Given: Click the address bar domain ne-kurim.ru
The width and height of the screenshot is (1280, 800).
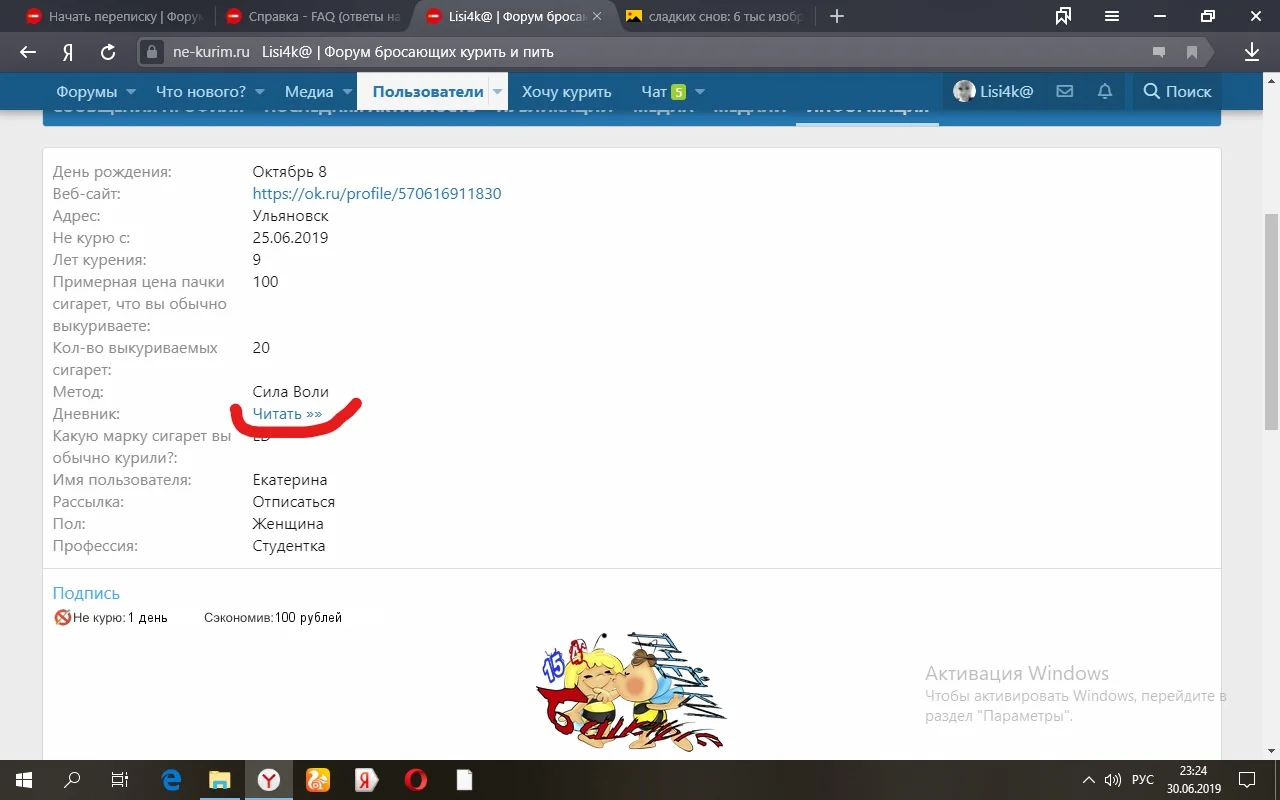Looking at the screenshot, I should 211,52.
